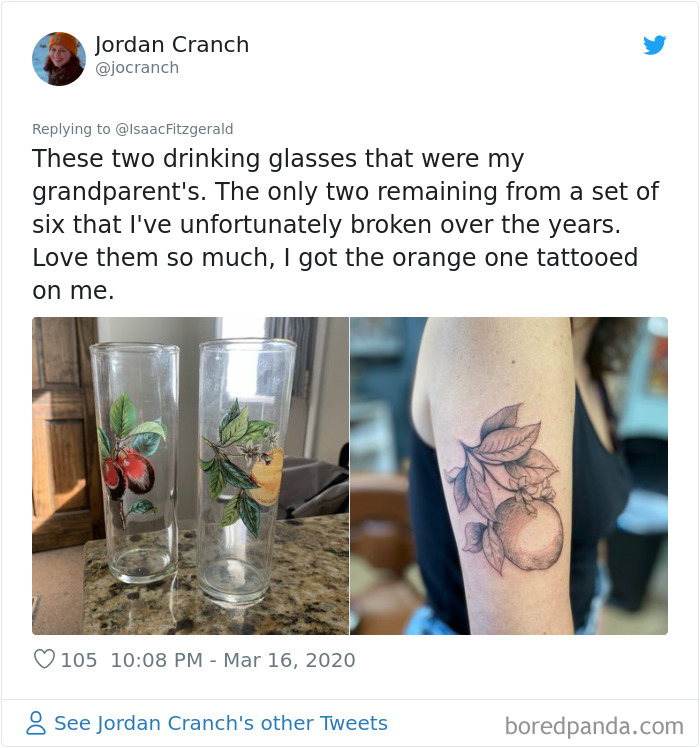
Task: Open the arm tattoo photo
Action: pyautogui.click(x=508, y=475)
